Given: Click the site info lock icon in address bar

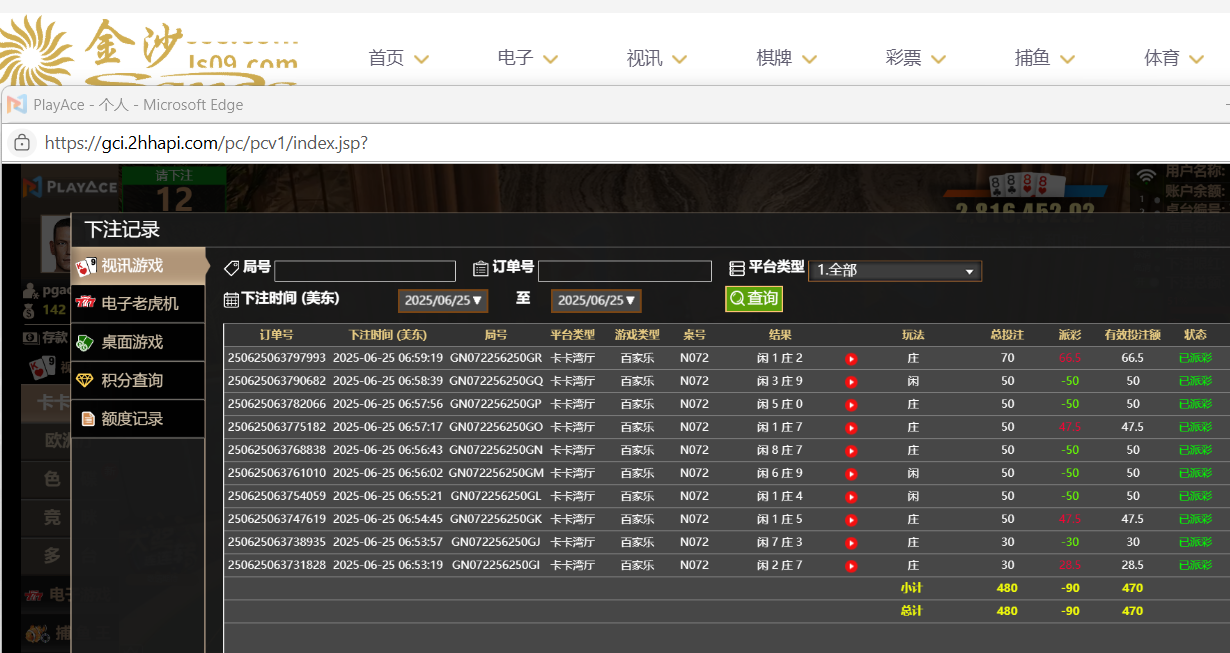Looking at the screenshot, I should tap(22, 143).
